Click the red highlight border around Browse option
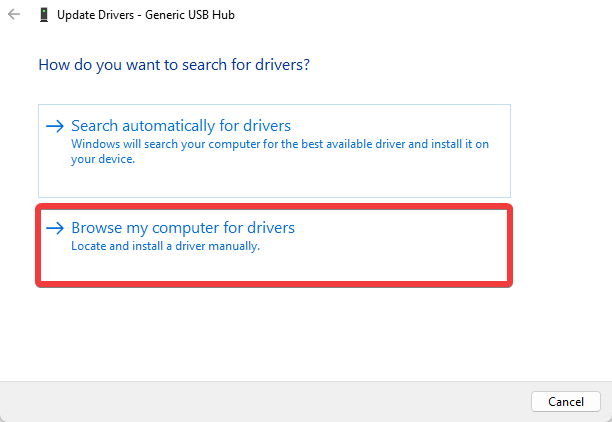 [274, 207]
